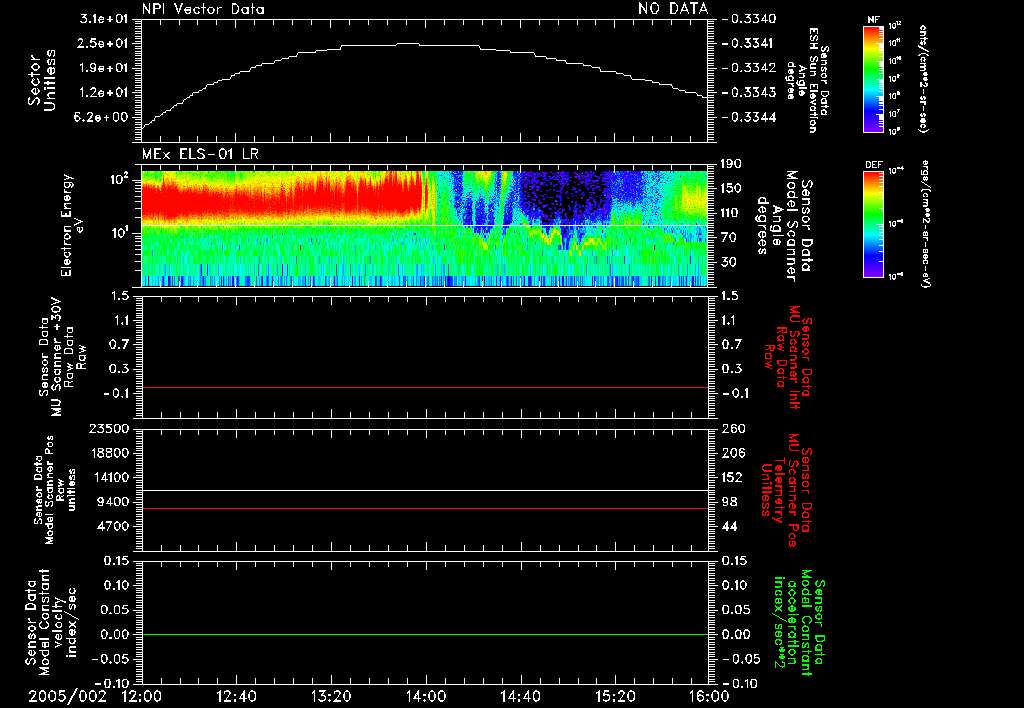Click the 12:40 time axis label
The height and width of the screenshot is (708, 1024).
coord(236,696)
